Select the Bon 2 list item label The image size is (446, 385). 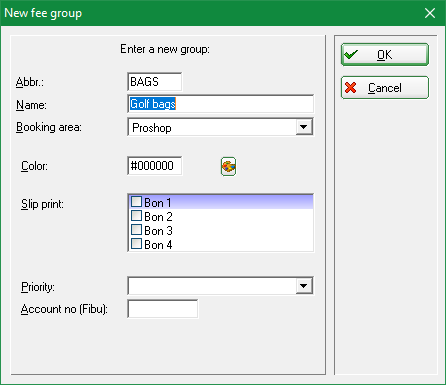(x=158, y=217)
